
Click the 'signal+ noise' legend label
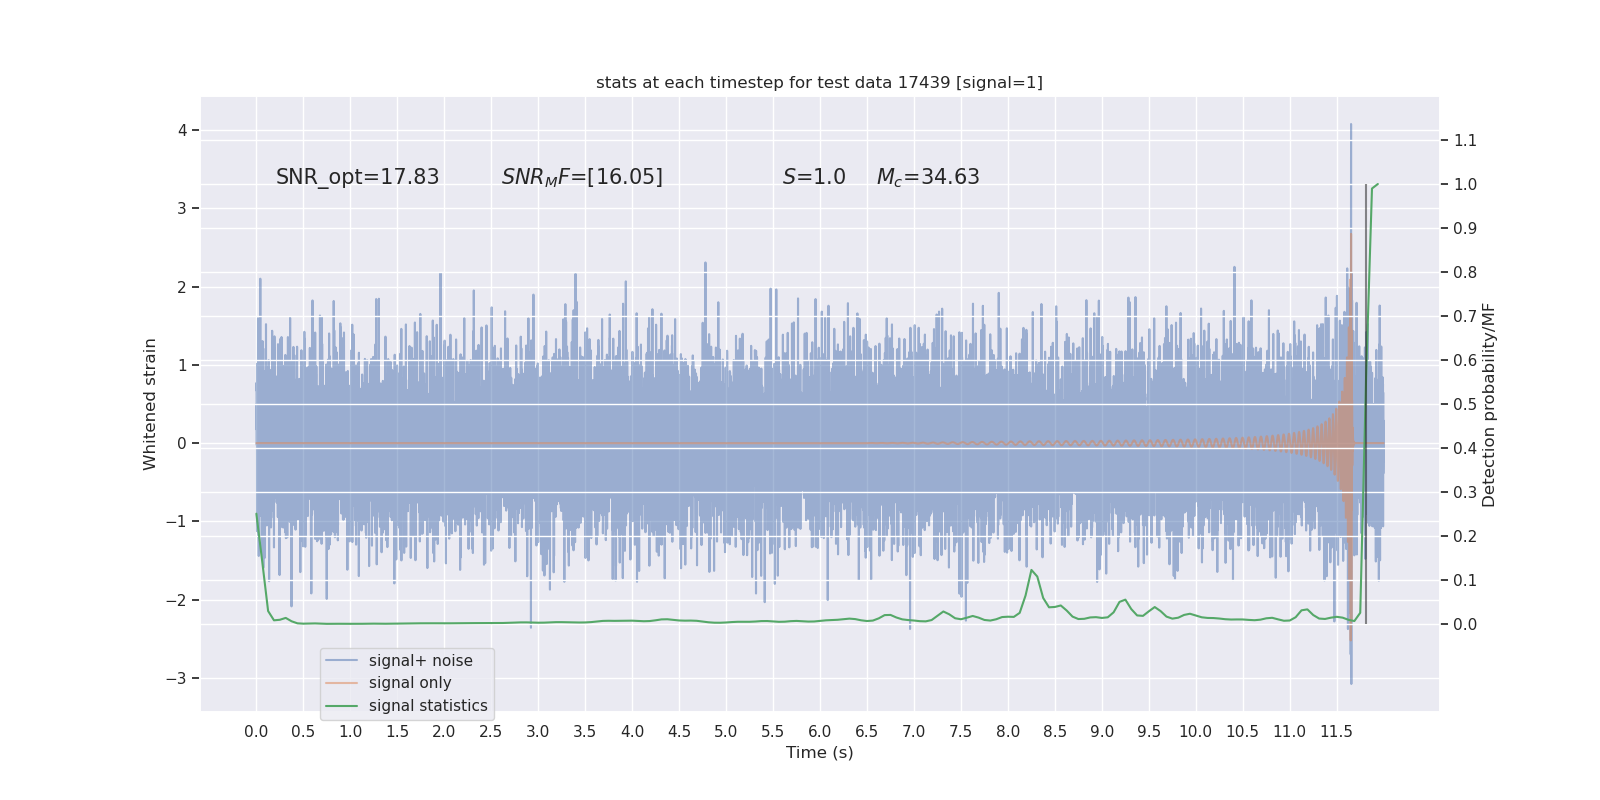pos(420,661)
